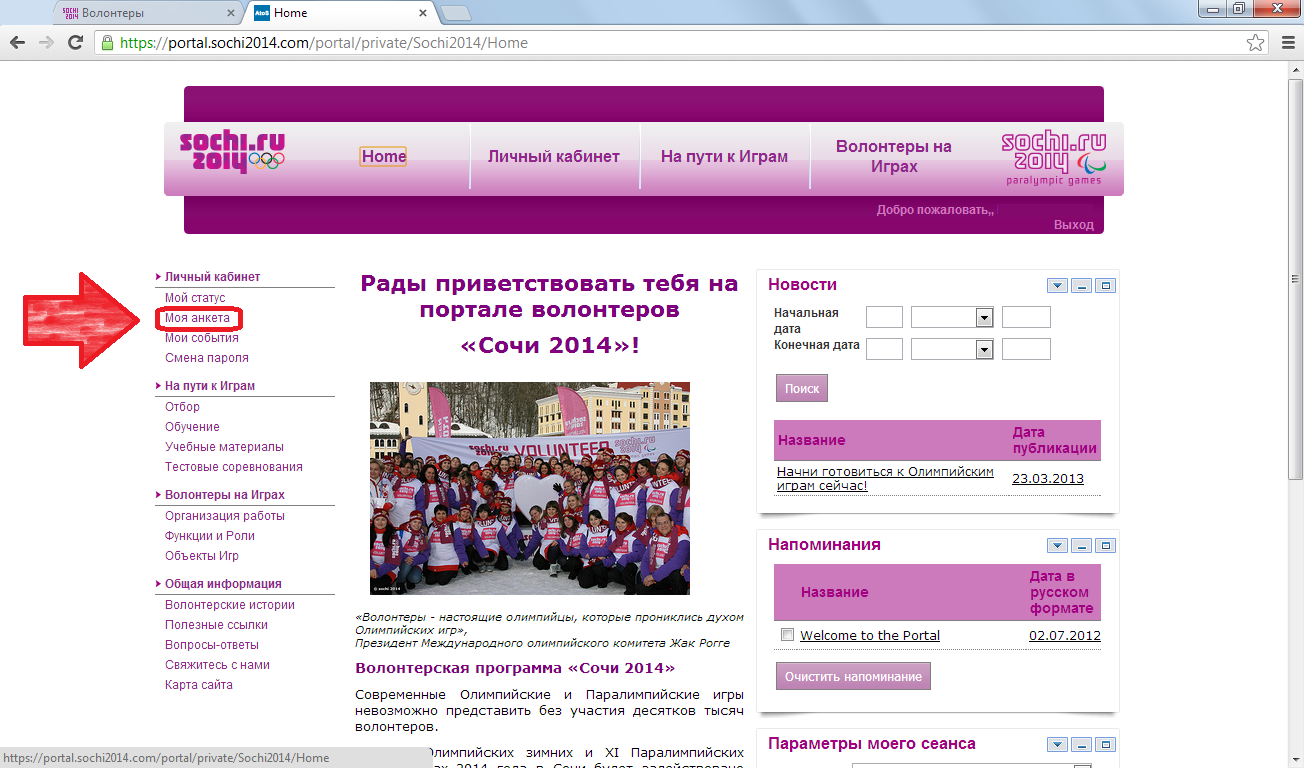The width and height of the screenshot is (1304, 768).
Task: Open Мой статус in the sidebar
Action: coord(195,298)
